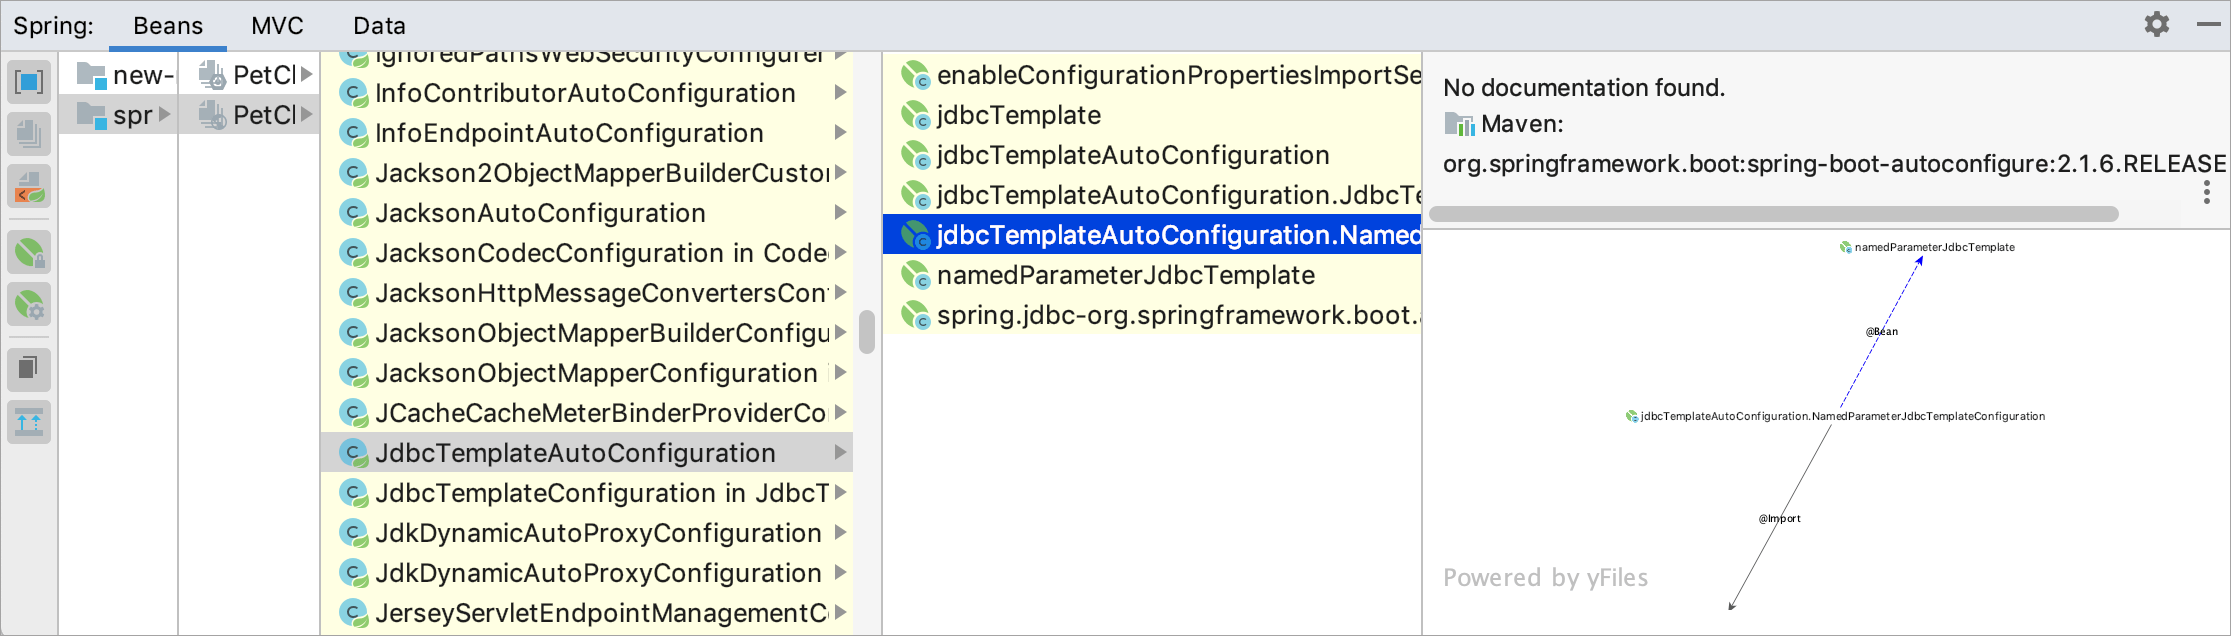Select jdbcTemplateAutoConfiguration.JdbcTe bean
Image resolution: width=2231 pixels, height=636 pixels.
pos(1152,195)
